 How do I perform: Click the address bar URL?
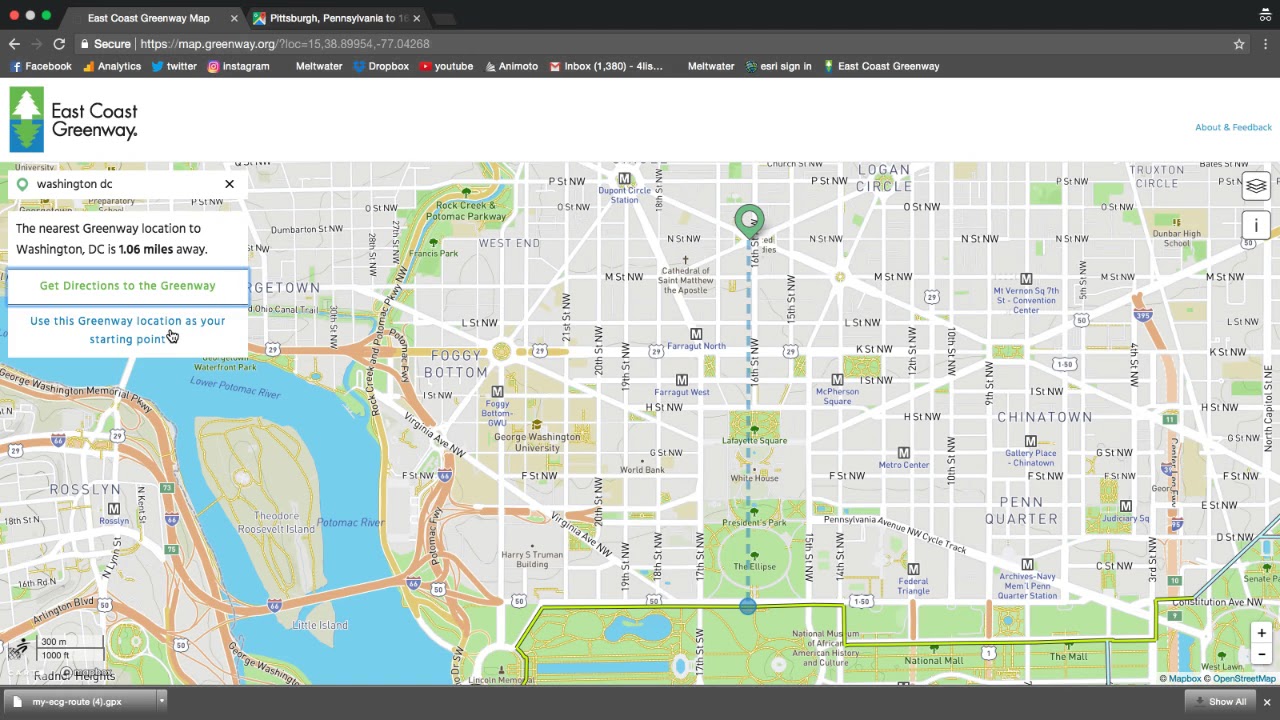[x=284, y=44]
